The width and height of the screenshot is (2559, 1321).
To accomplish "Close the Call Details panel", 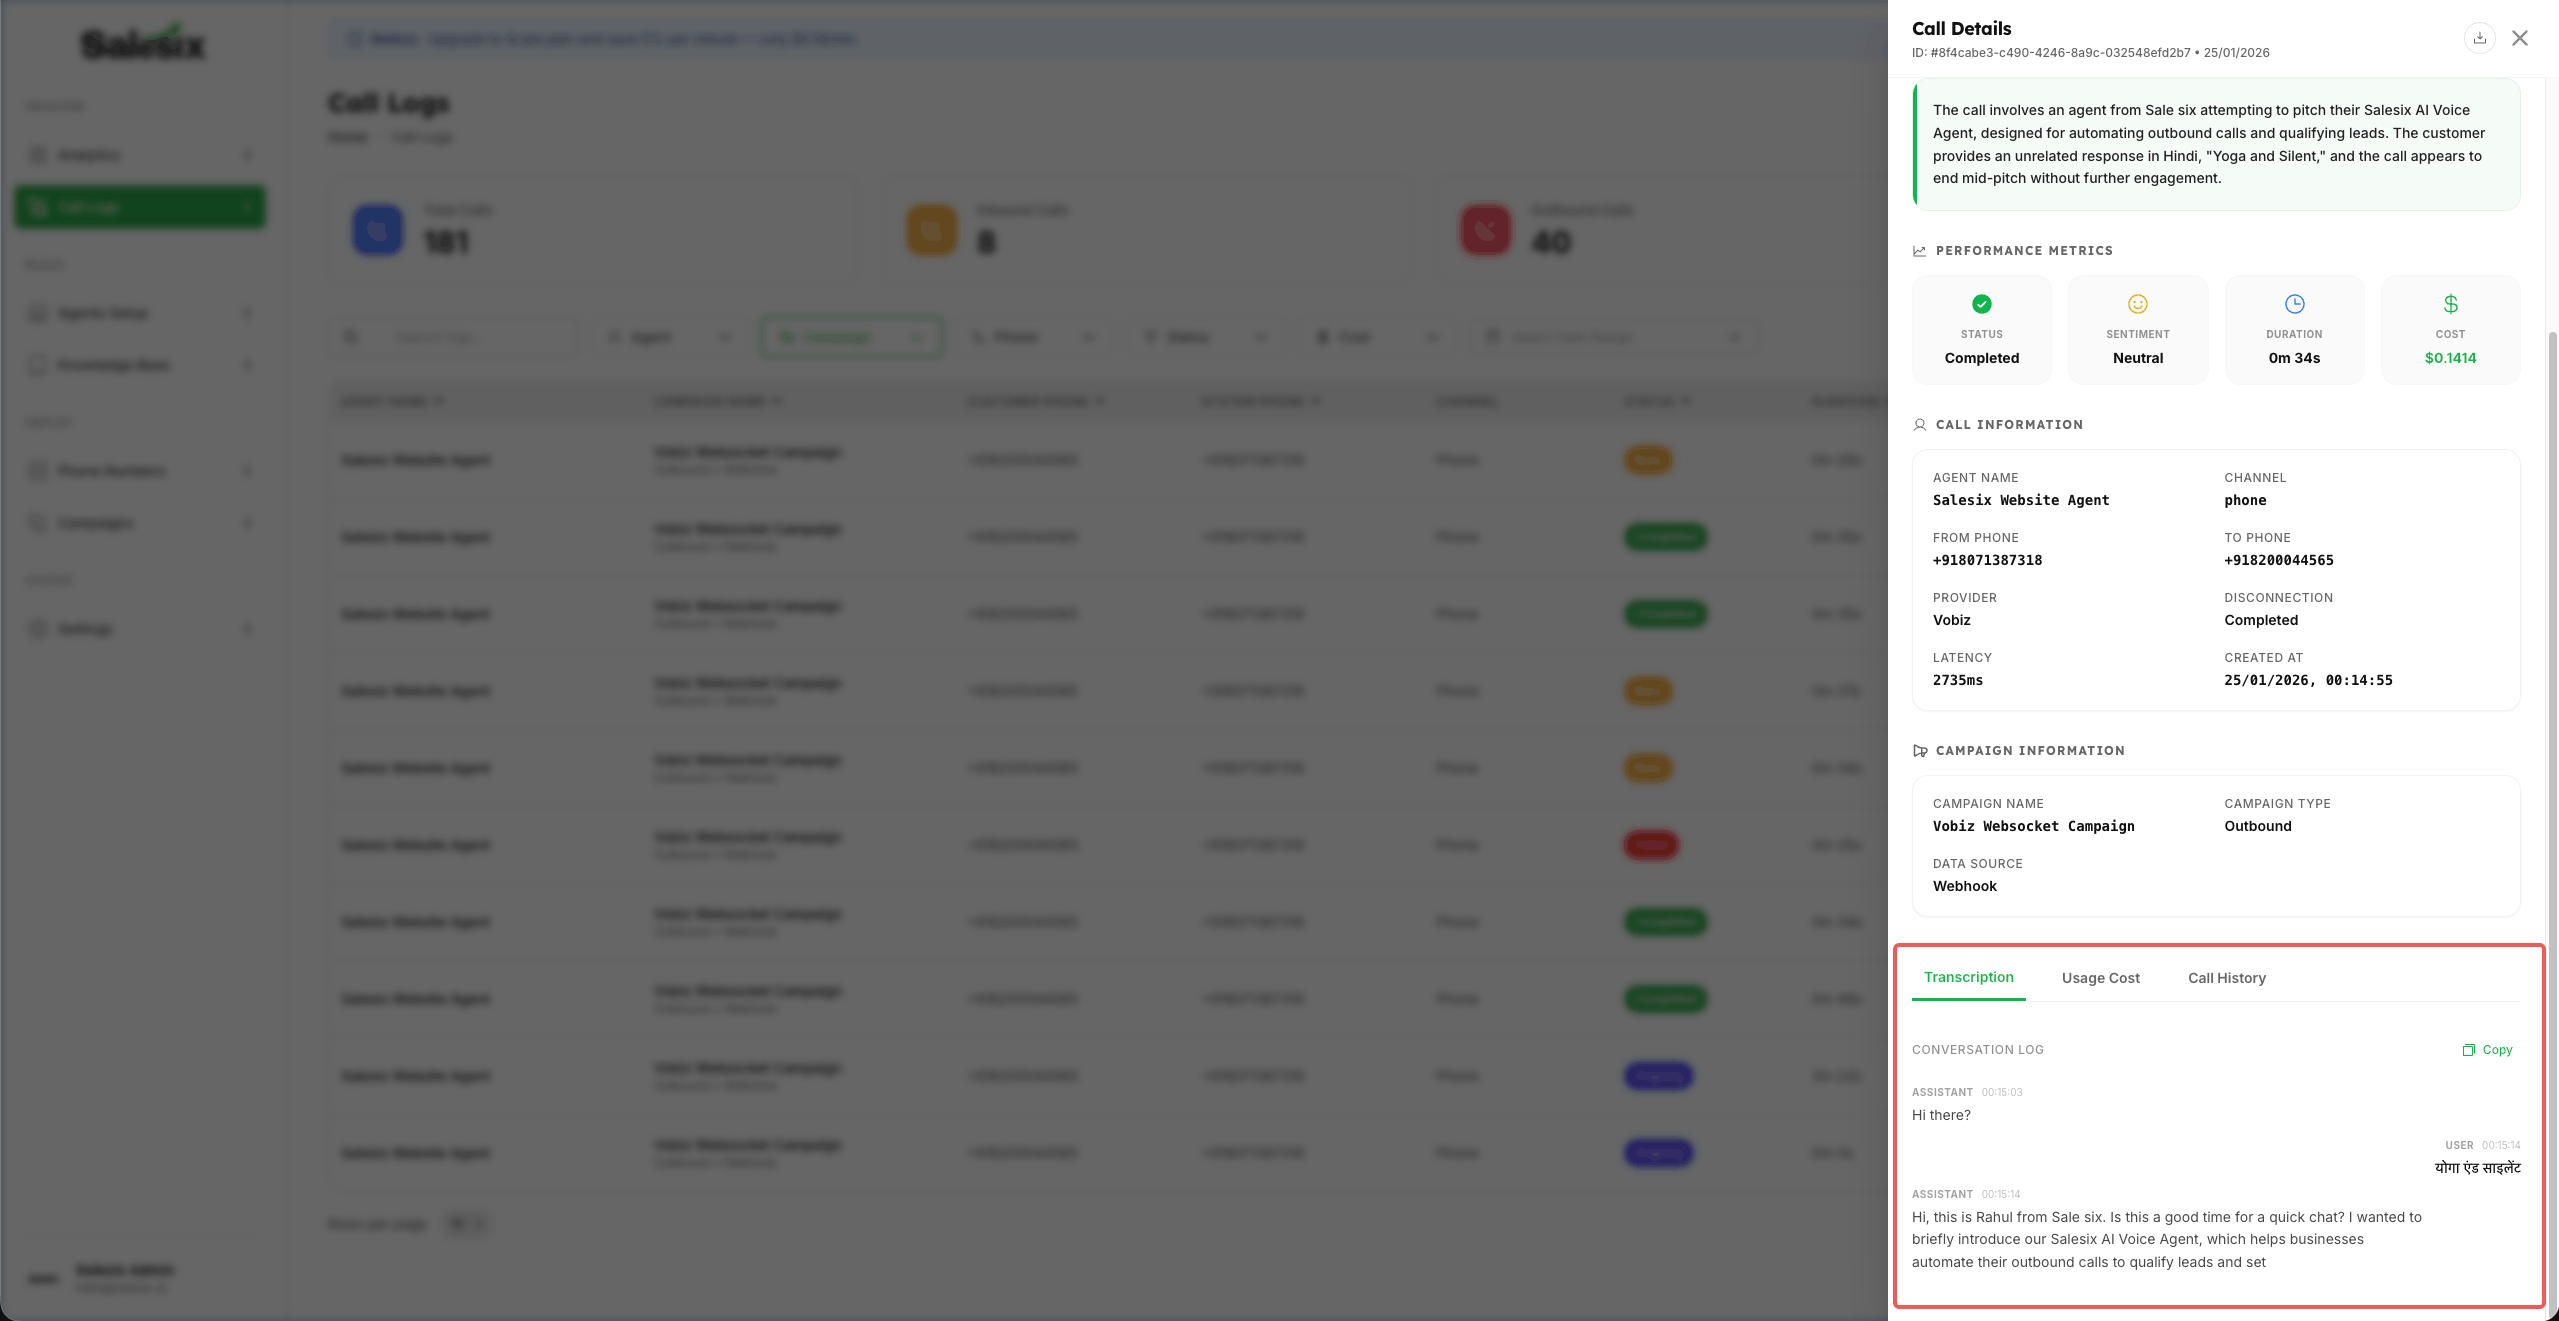I will pyautogui.click(x=2519, y=38).
